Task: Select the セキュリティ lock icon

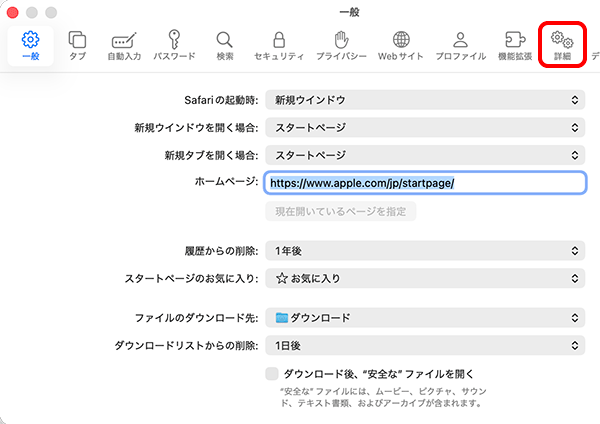Action: tap(279, 40)
